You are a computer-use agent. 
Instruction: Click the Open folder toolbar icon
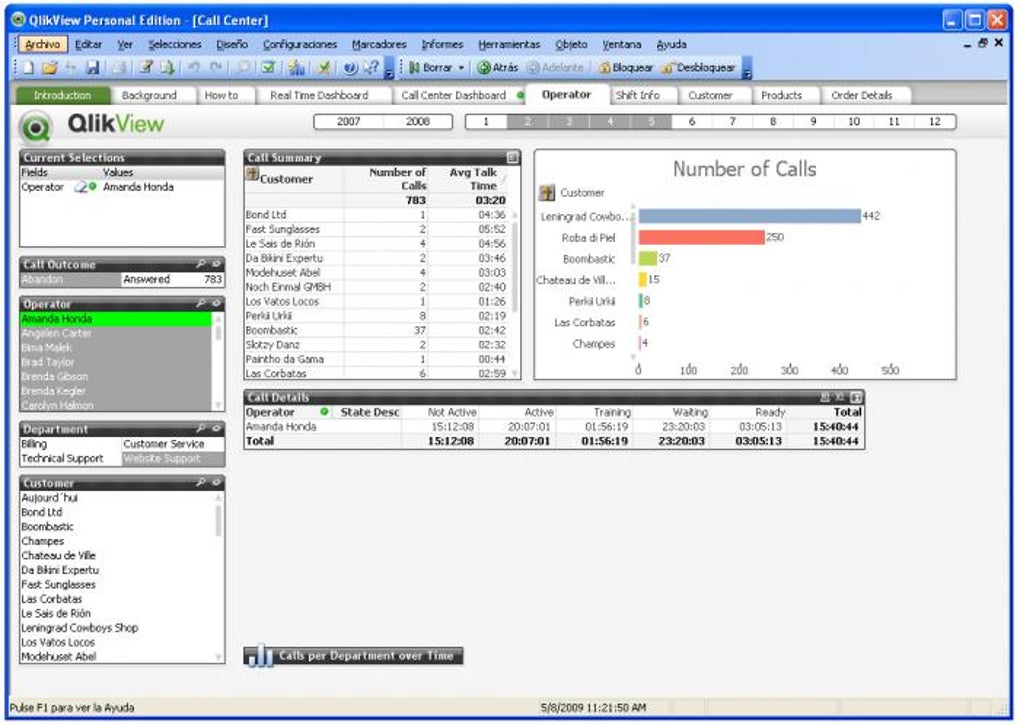tap(49, 68)
